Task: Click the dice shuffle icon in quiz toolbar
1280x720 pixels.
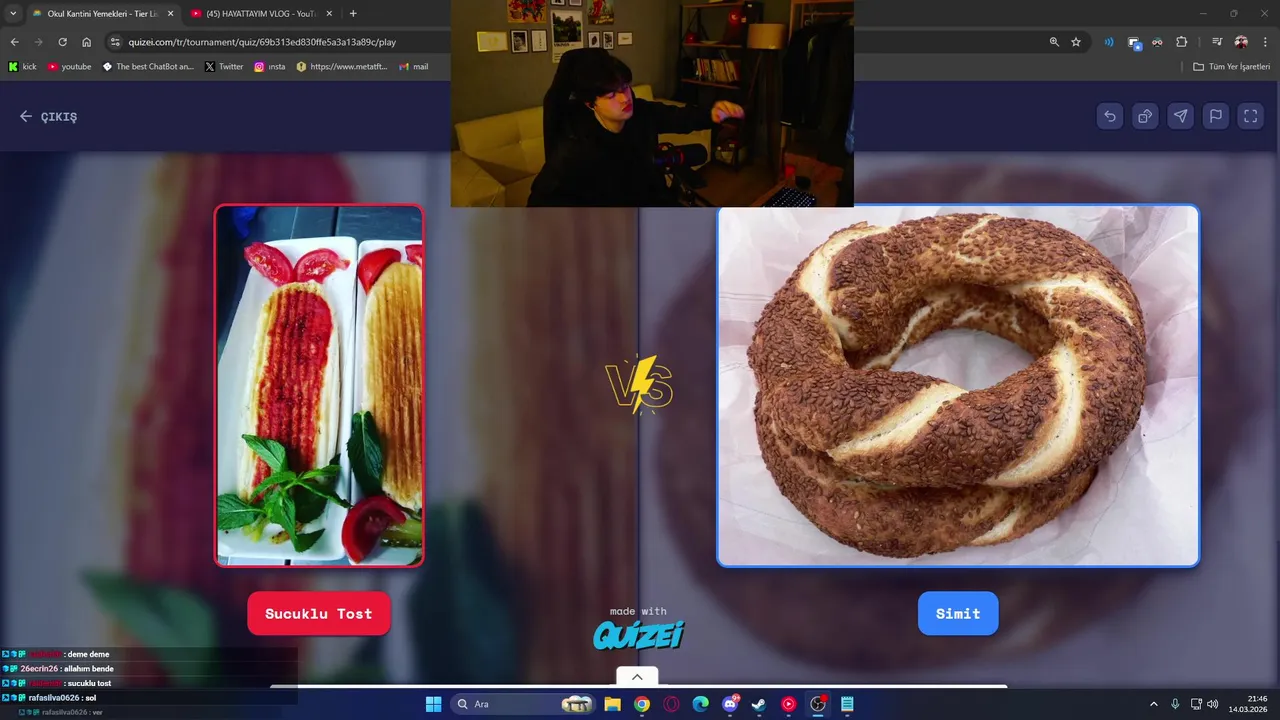Action: click(x=1145, y=116)
